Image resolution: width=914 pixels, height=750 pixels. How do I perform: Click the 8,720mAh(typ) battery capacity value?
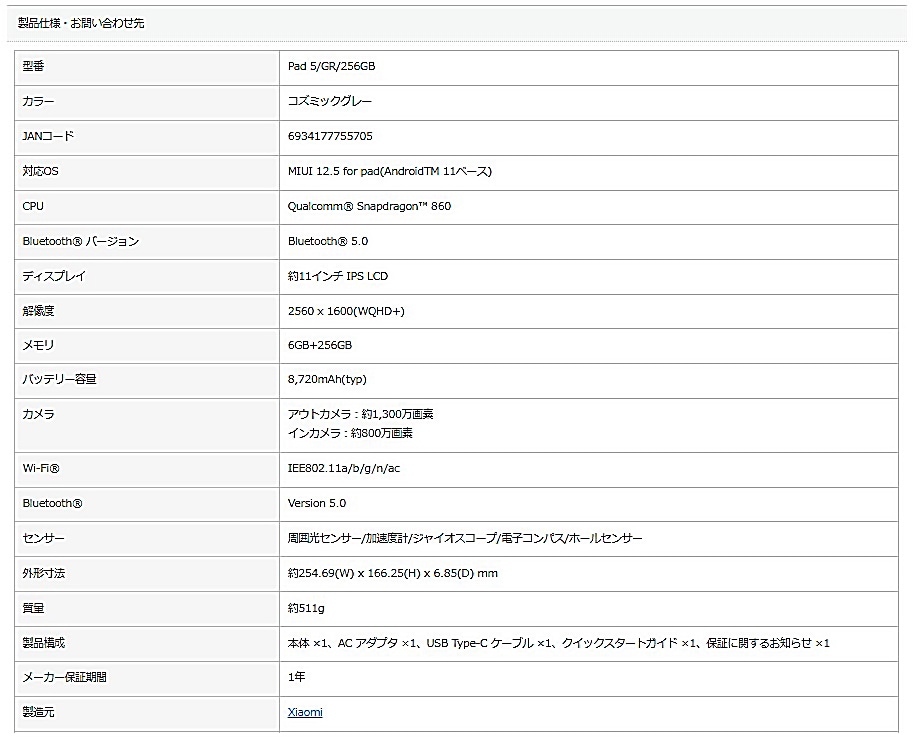pyautogui.click(x=327, y=379)
